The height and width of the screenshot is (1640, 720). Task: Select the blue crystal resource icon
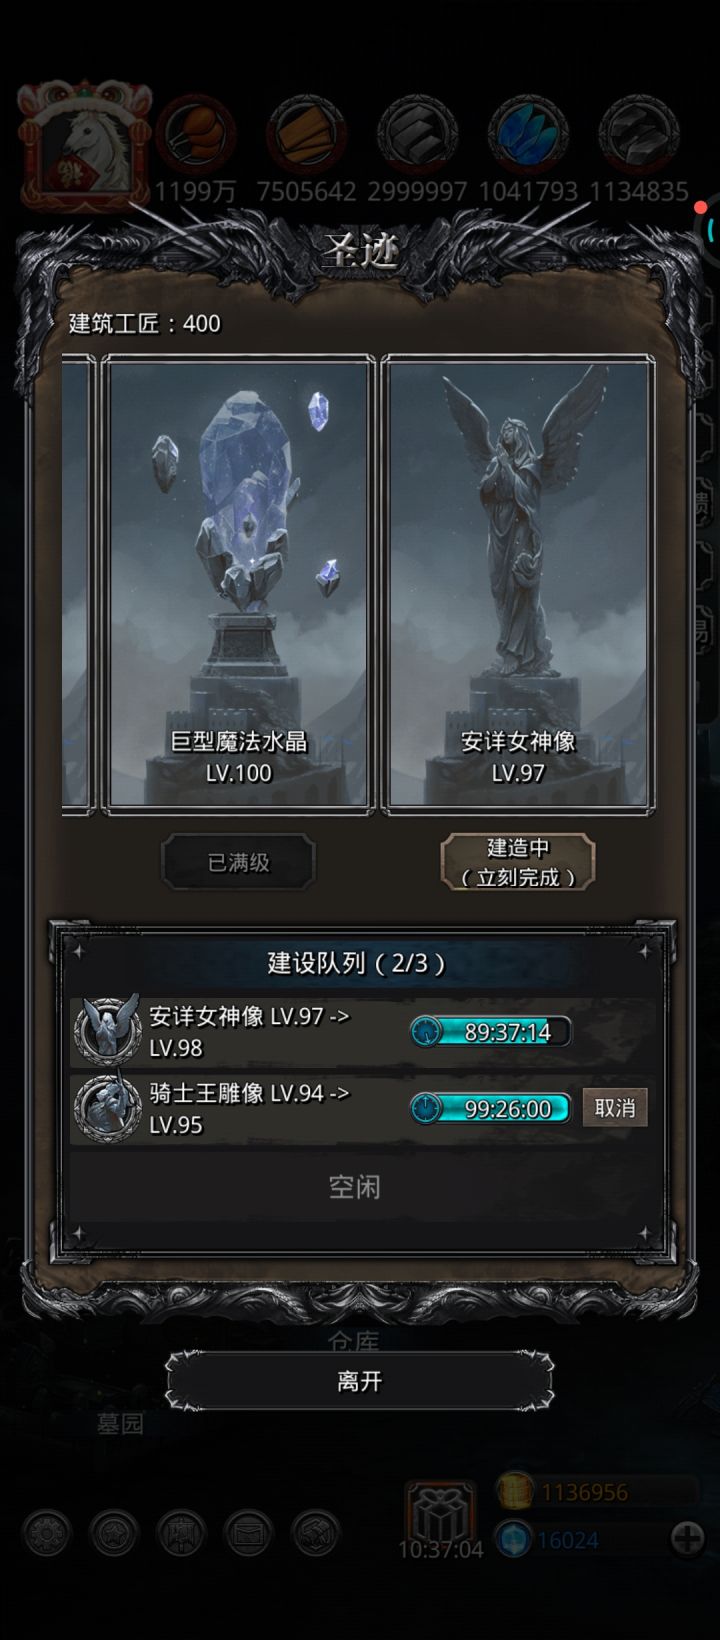pos(528,134)
